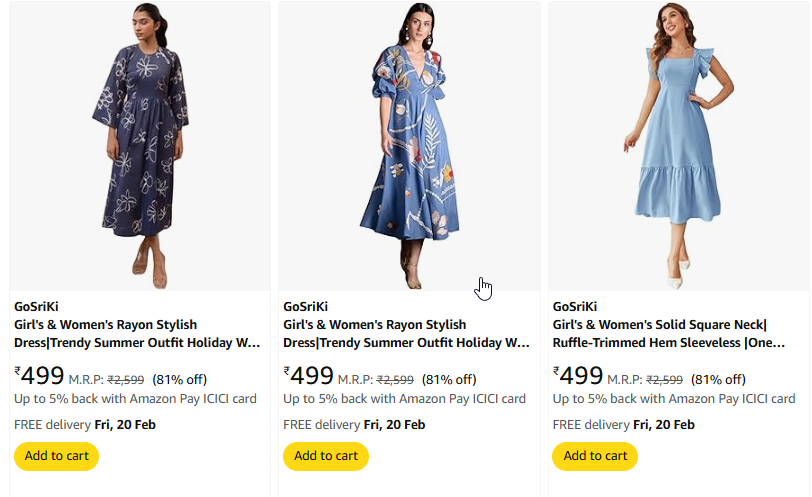The image size is (812, 497).
Task: Click the ₹499 price of the V-neck printed dress
Action: click(x=309, y=377)
